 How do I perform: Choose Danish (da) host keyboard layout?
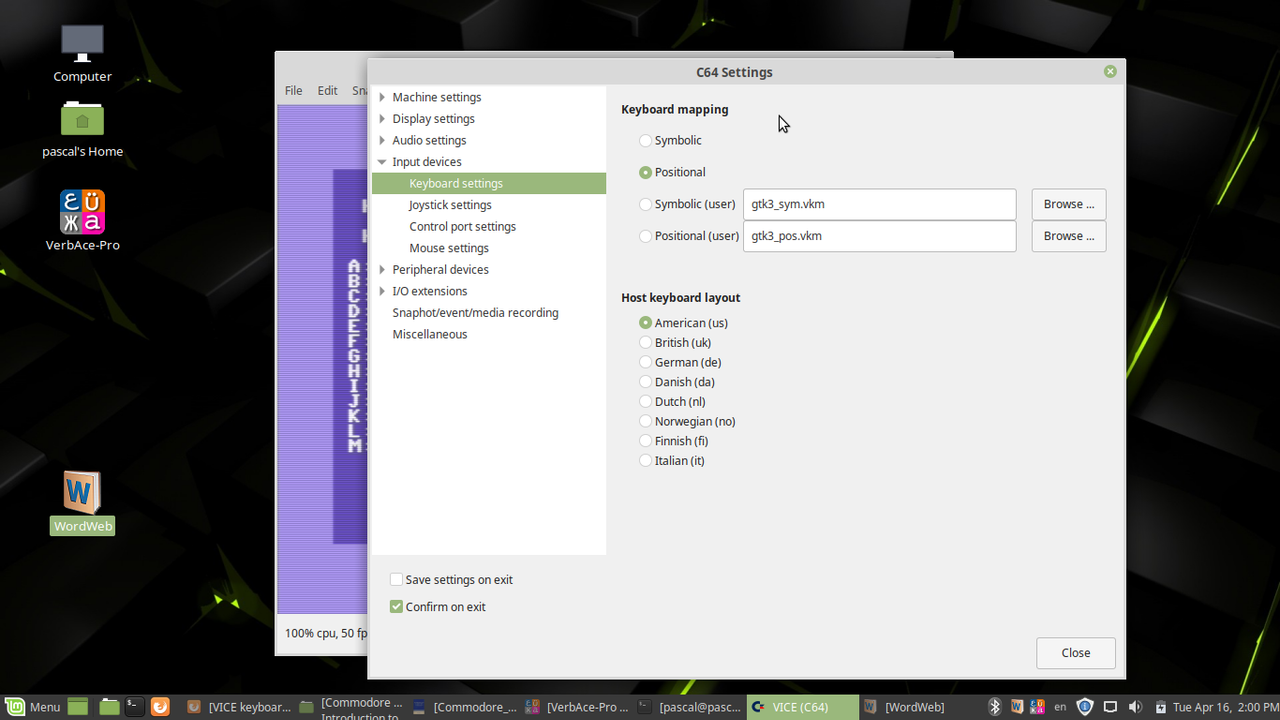point(645,382)
